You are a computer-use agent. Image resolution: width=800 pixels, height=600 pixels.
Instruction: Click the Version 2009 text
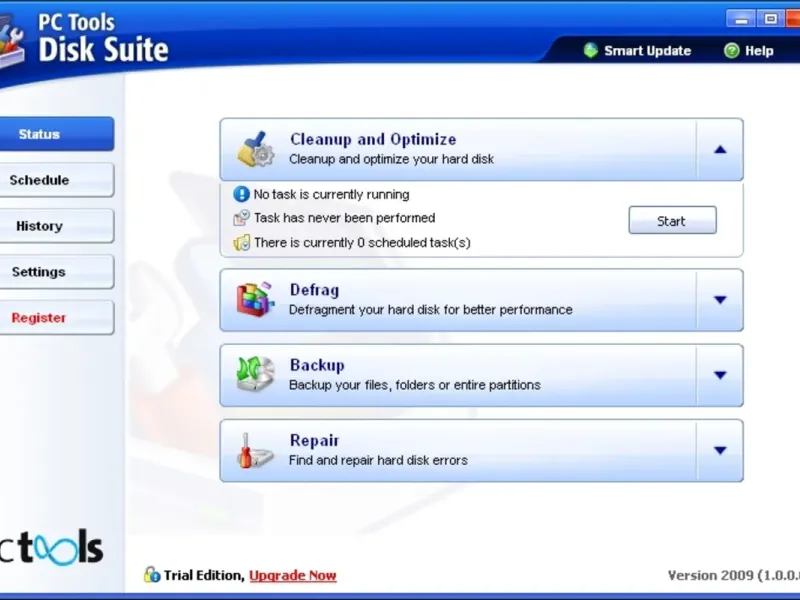click(x=734, y=576)
